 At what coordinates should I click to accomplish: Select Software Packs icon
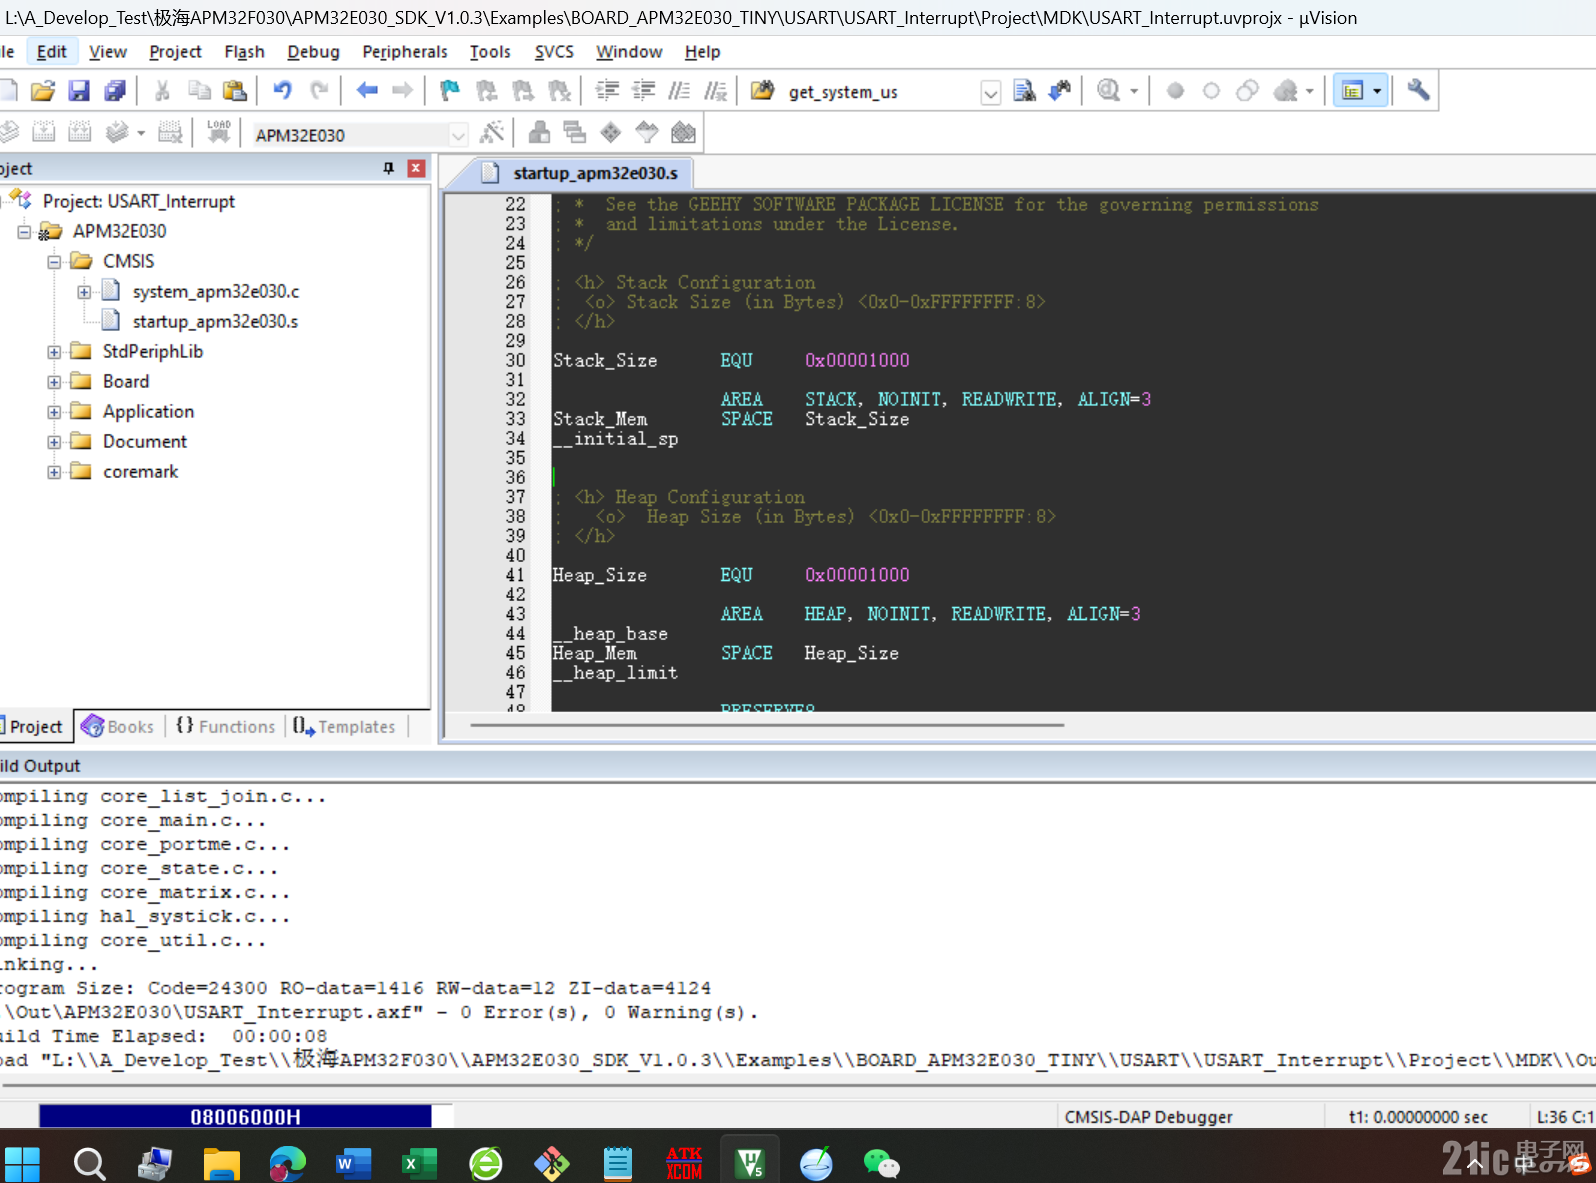pyautogui.click(x=647, y=132)
